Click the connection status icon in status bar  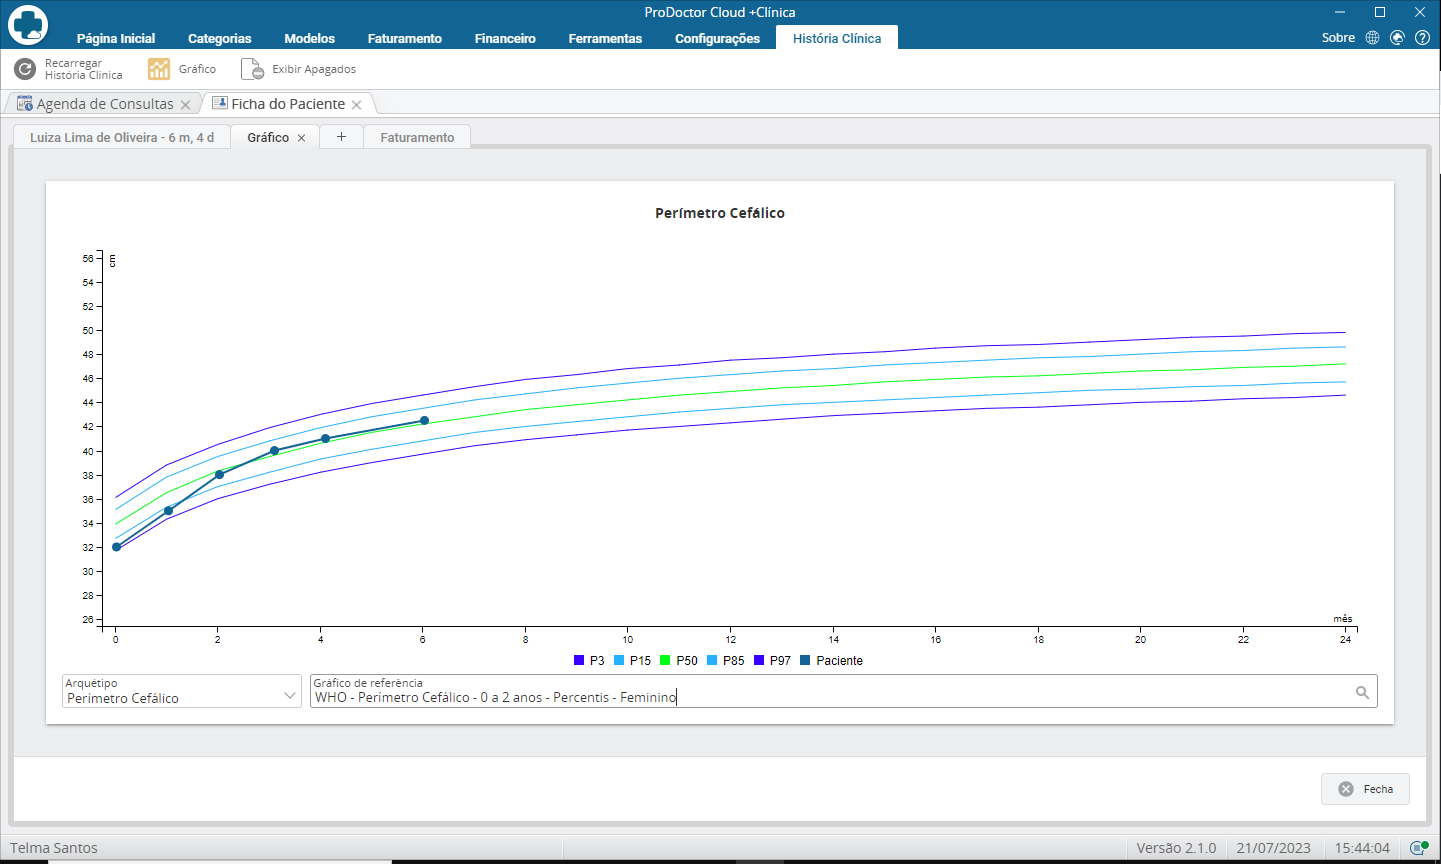pyautogui.click(x=1418, y=848)
